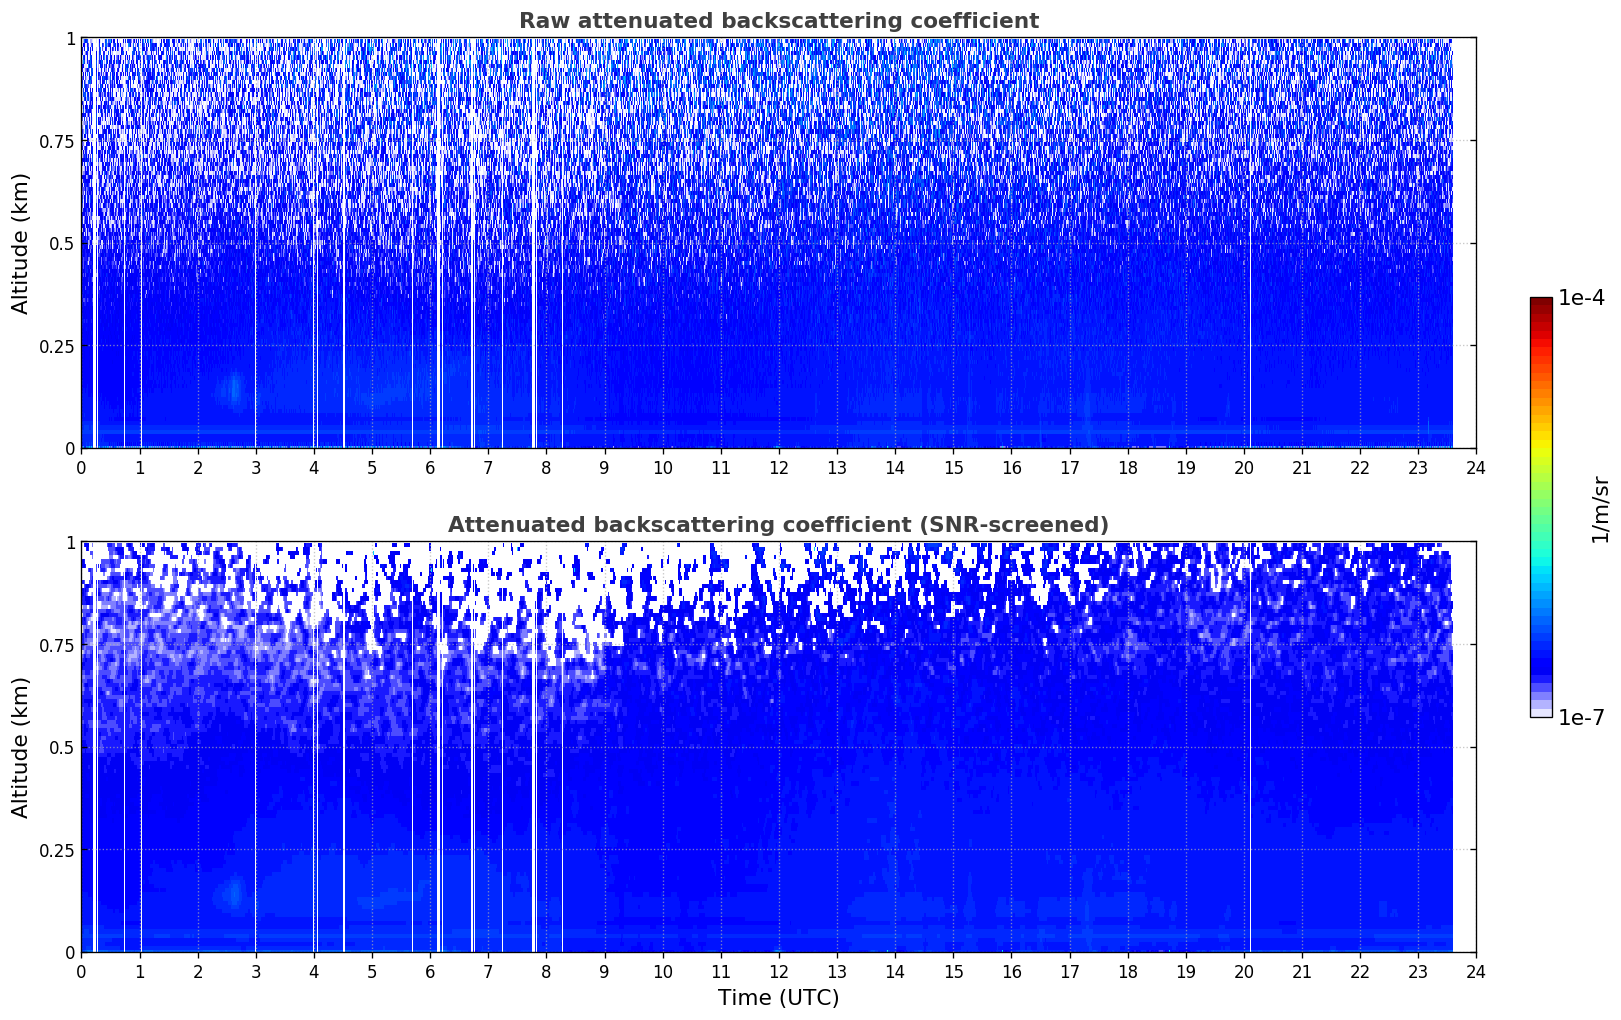Click the "Attenuated backscattering coefficient (SNR-screened)" title
The image size is (1621, 1020).
point(778,525)
